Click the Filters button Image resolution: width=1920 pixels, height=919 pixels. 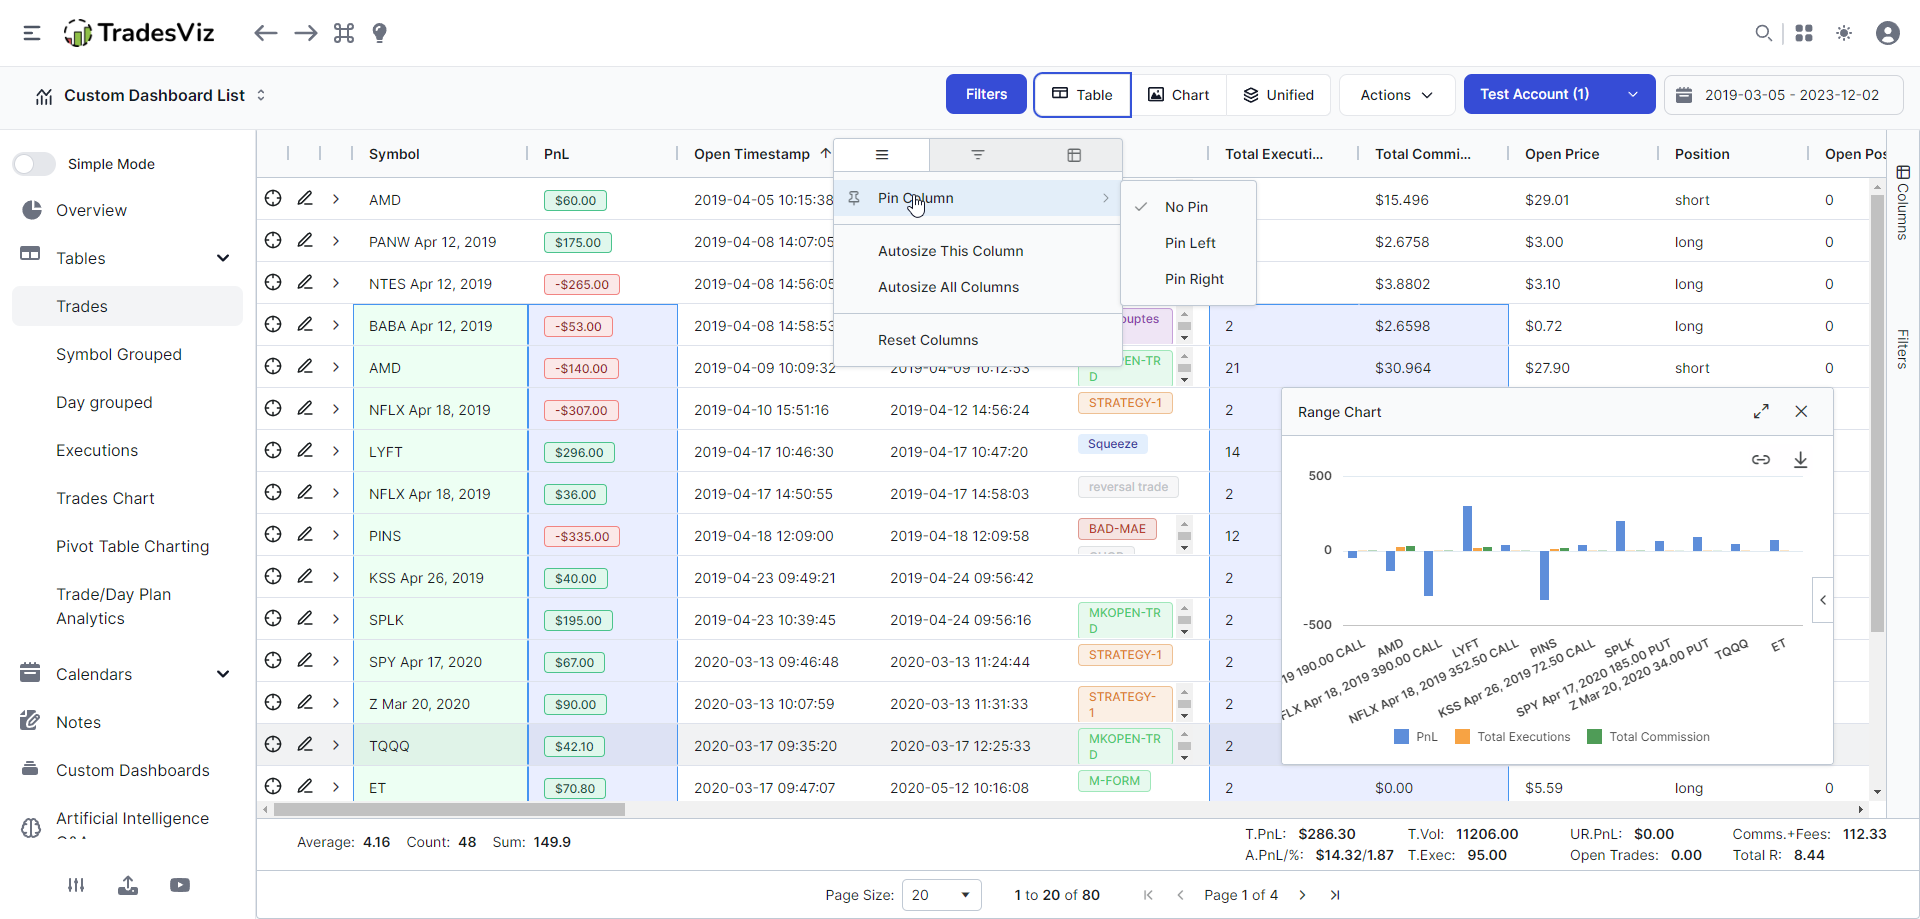pyautogui.click(x=986, y=94)
